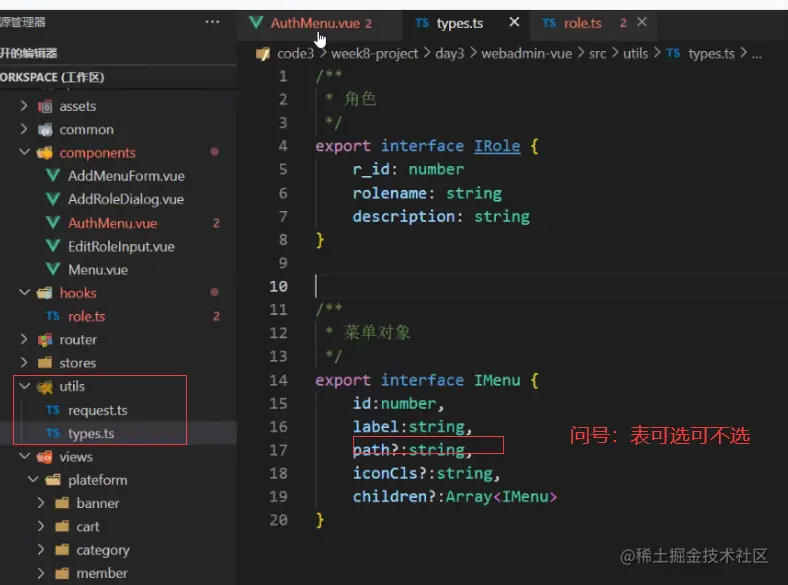
Task: Click webadmin-vue in the breadcrumb
Action: point(527,53)
